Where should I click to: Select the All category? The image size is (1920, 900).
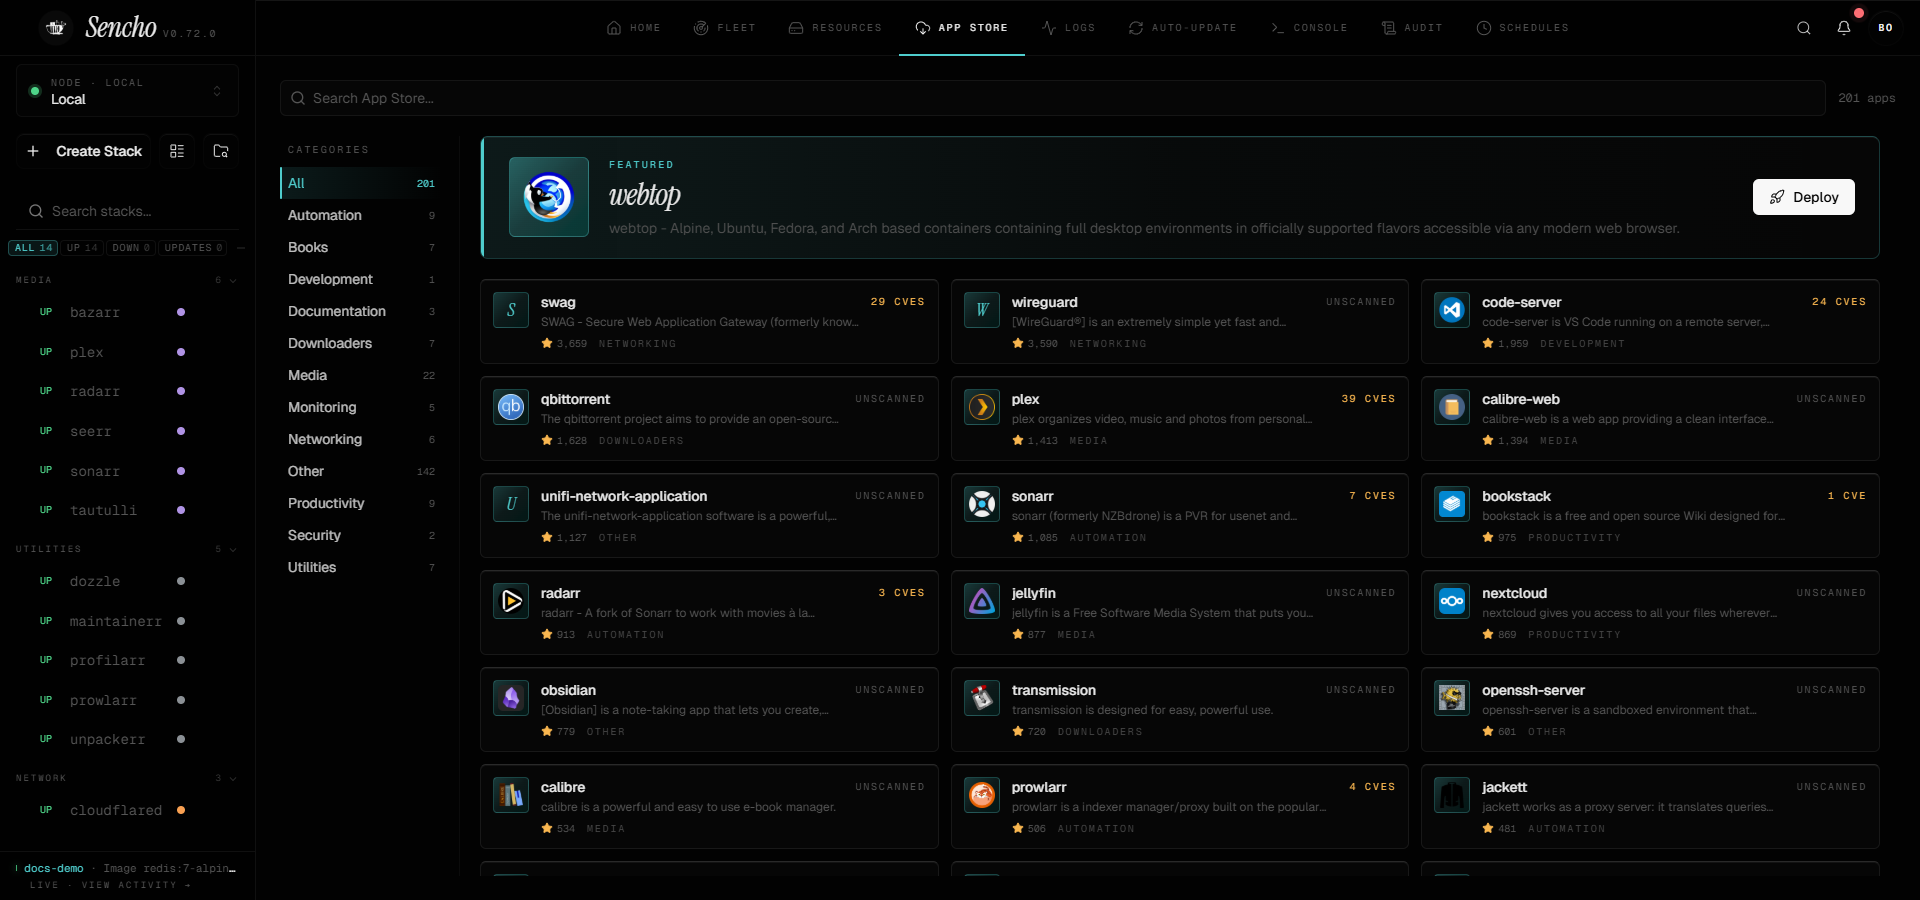tap(362, 183)
